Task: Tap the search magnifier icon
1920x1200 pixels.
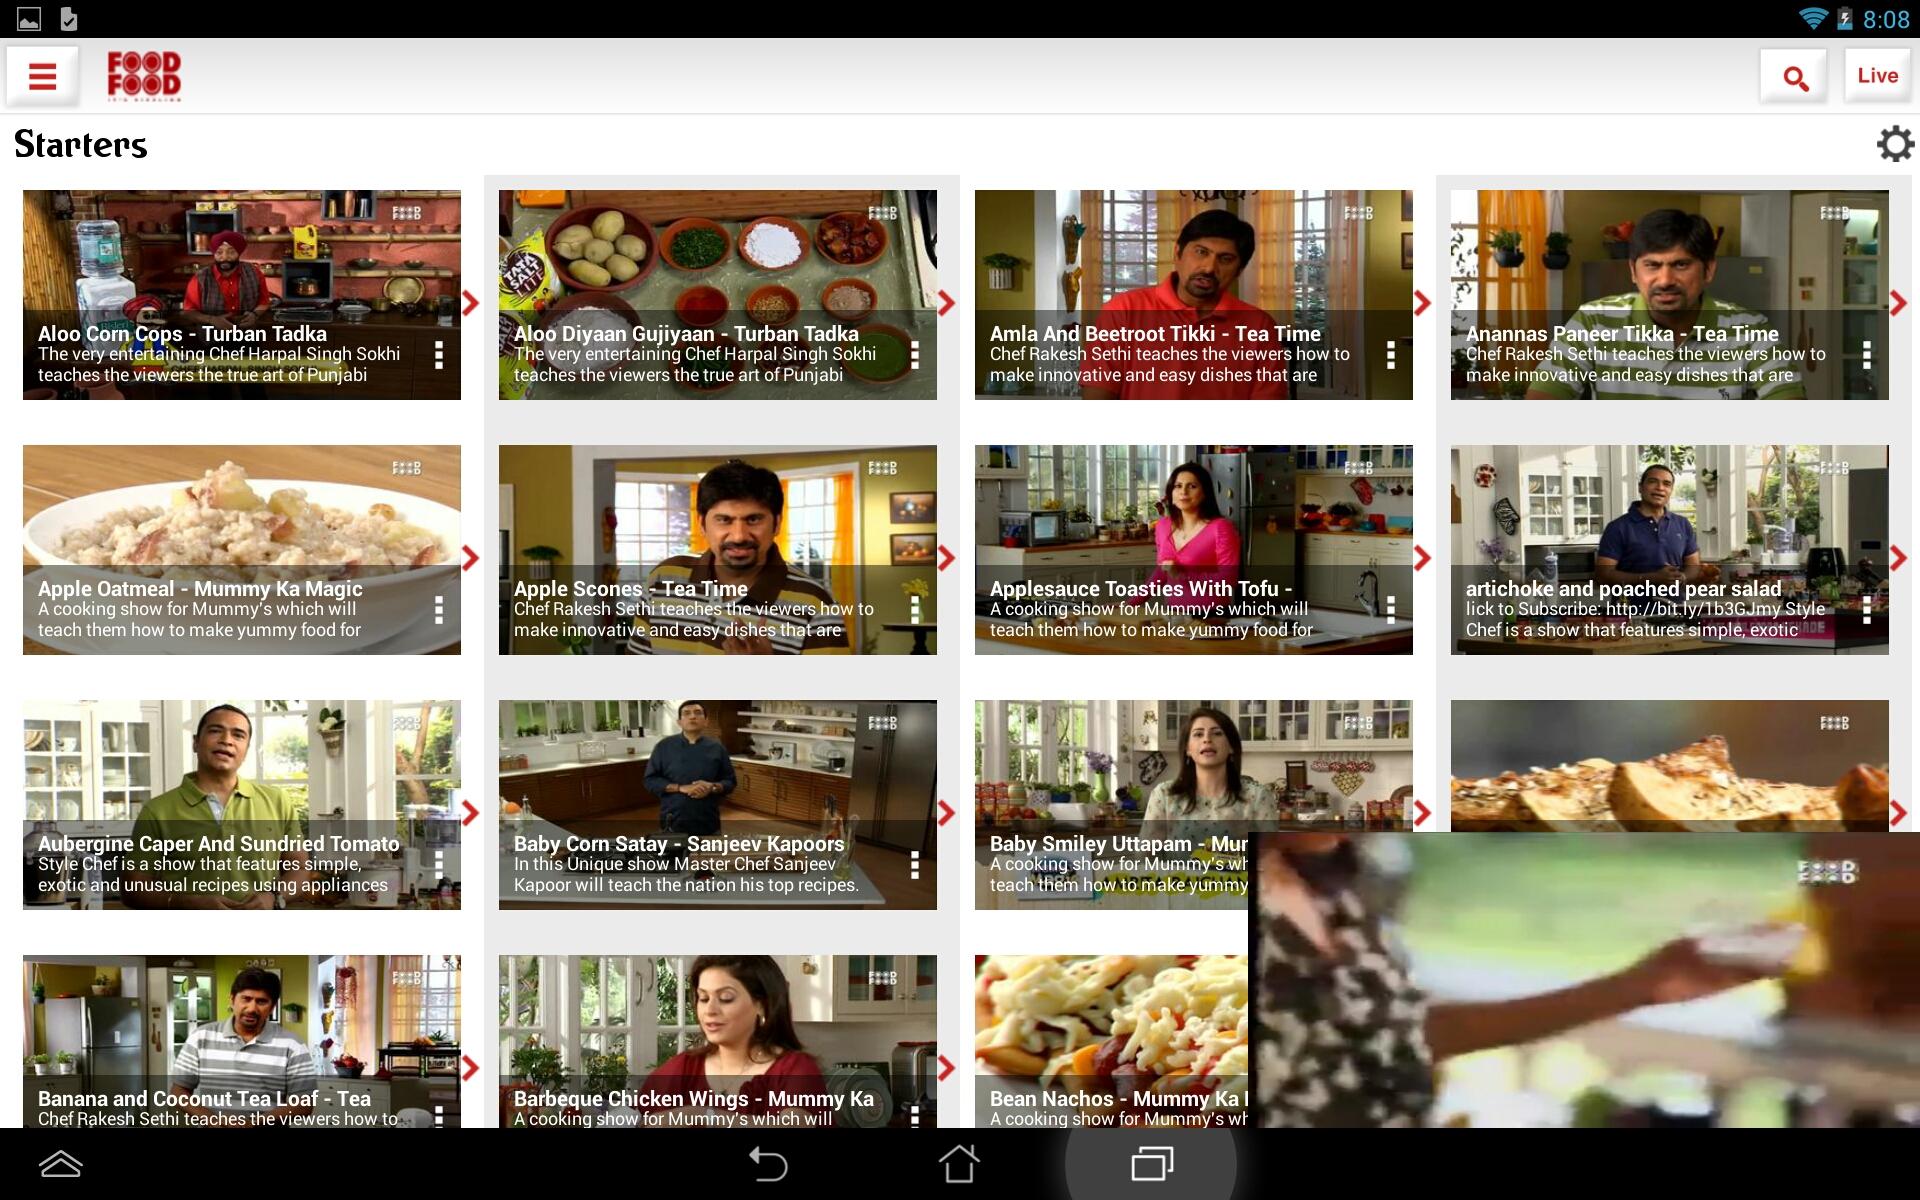Action: click(1795, 77)
